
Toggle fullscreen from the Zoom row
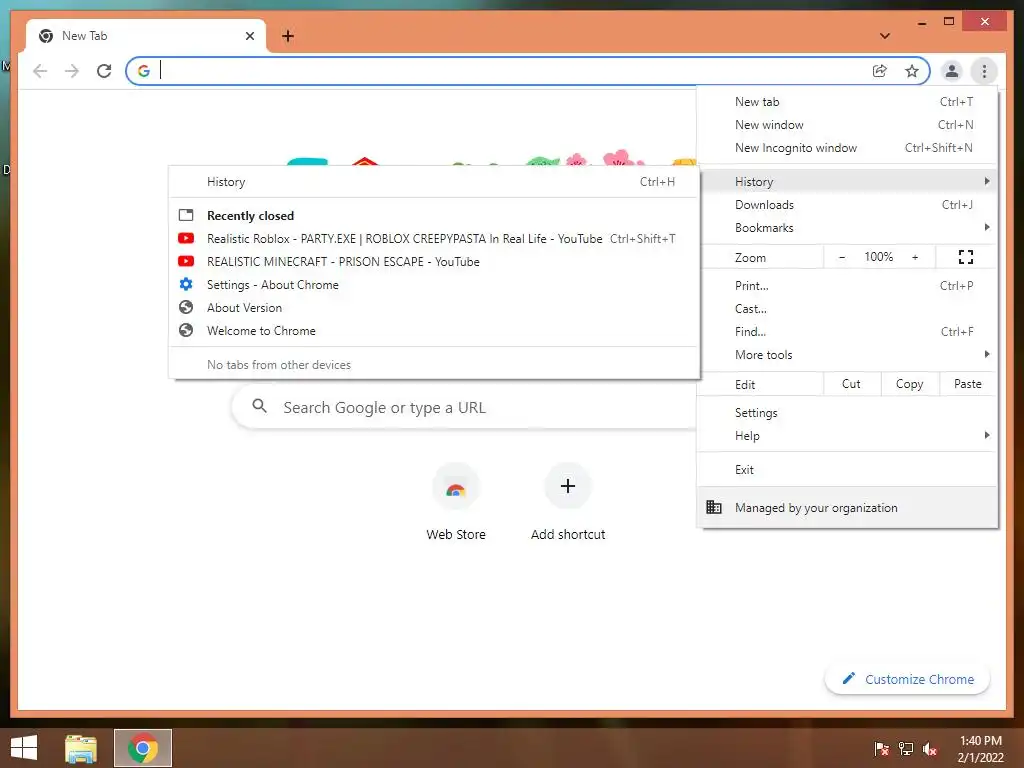pyautogui.click(x=966, y=257)
